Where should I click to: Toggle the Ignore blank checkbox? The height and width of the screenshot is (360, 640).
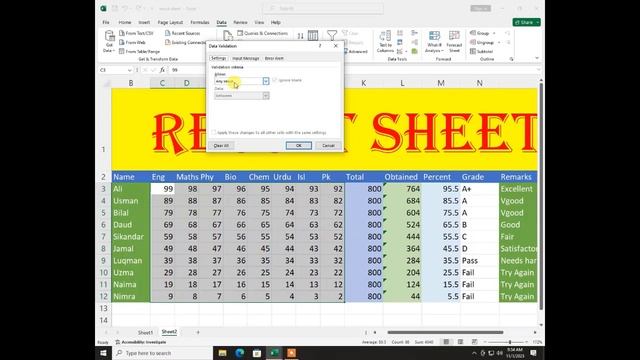275,80
